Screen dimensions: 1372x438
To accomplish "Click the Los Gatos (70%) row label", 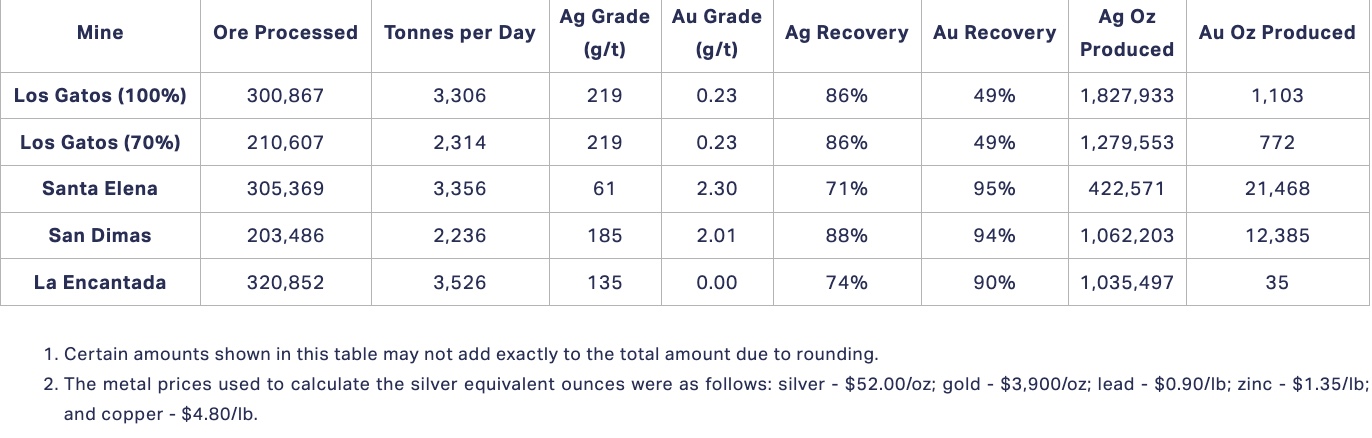I will pos(100,143).
